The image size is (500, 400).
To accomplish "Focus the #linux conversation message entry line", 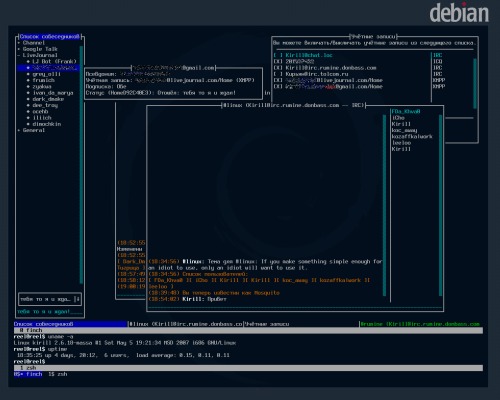I will [295, 306].
